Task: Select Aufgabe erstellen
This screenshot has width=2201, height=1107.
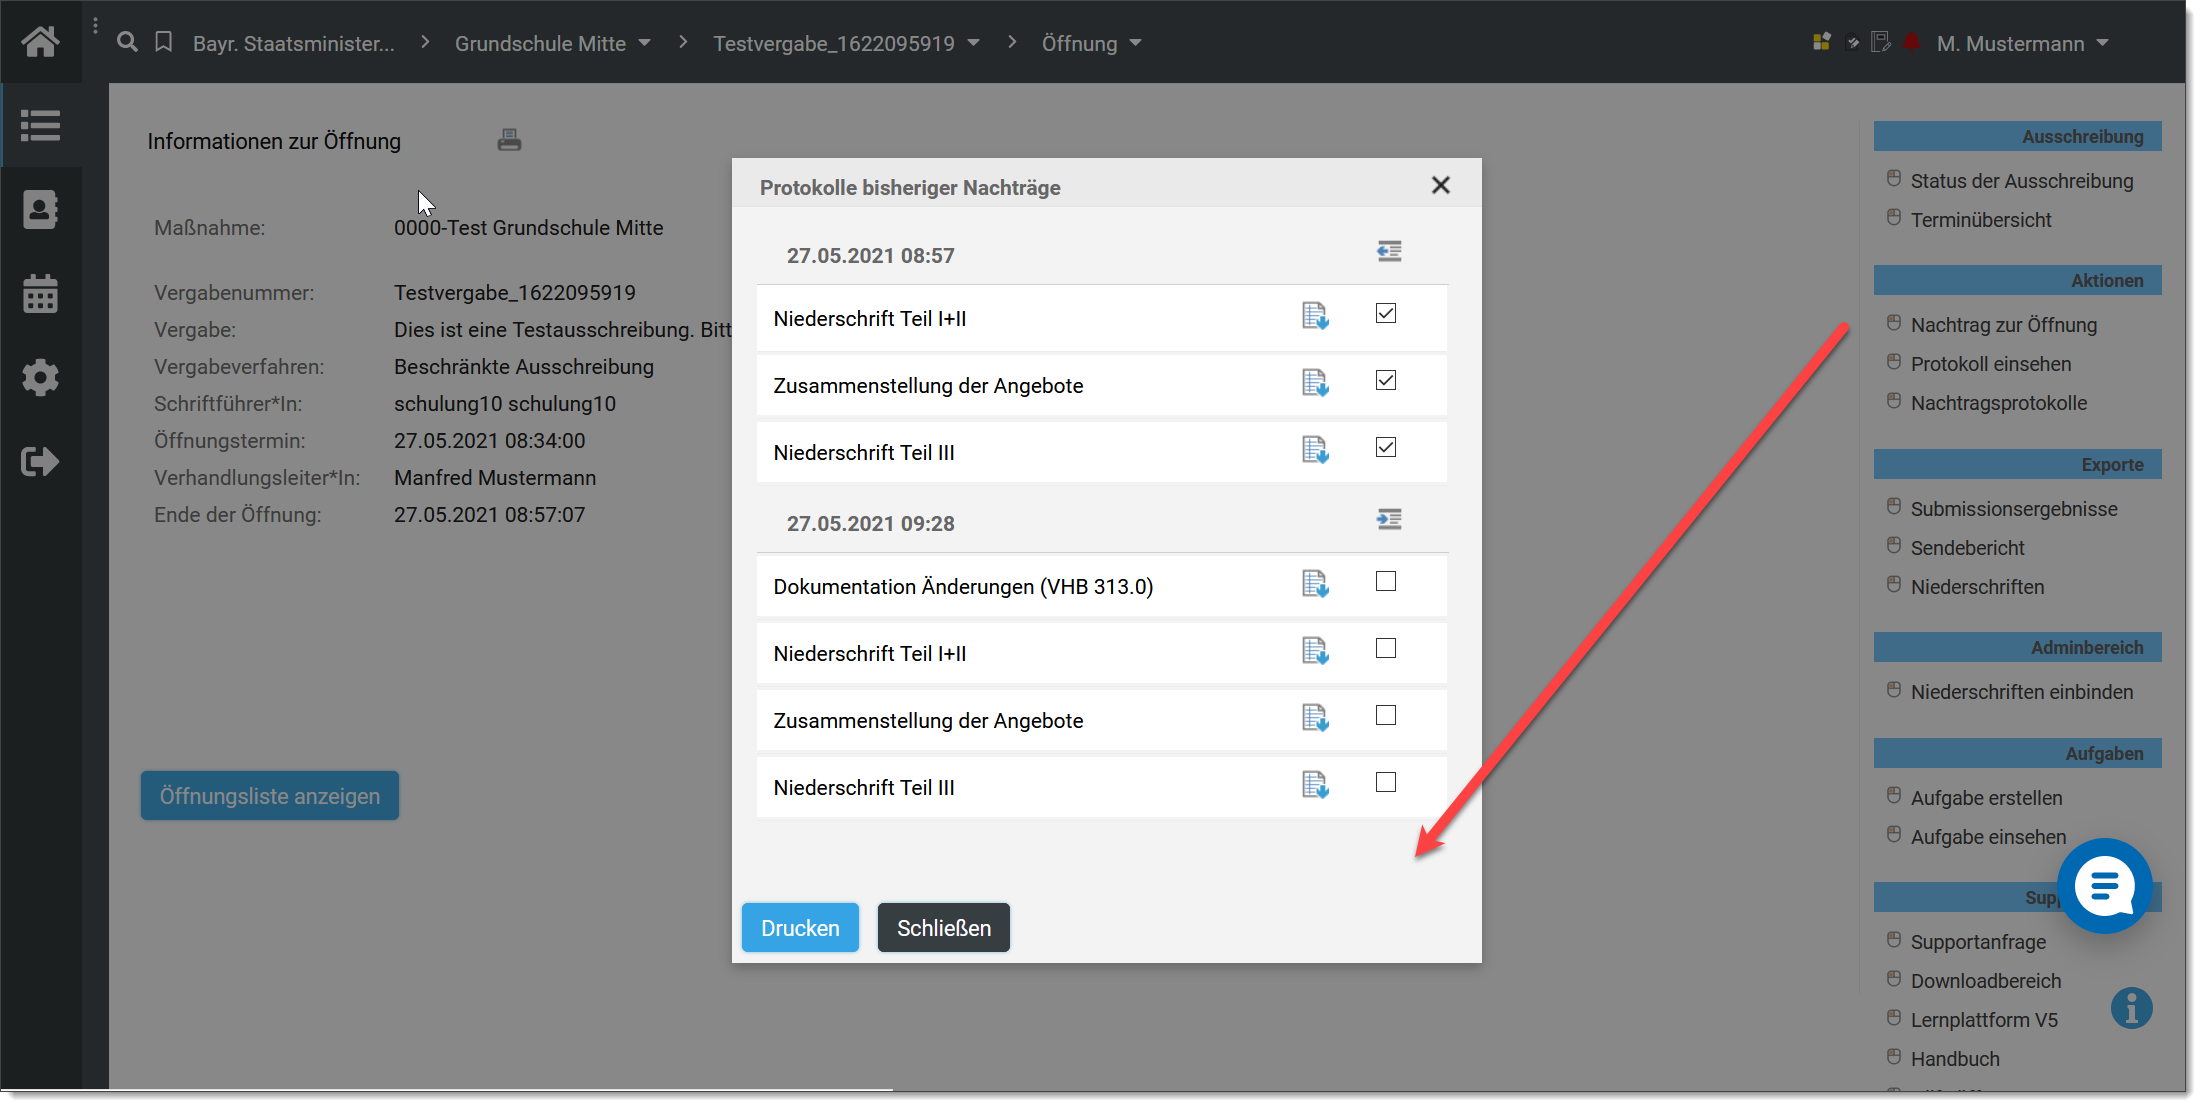Action: (x=1986, y=798)
